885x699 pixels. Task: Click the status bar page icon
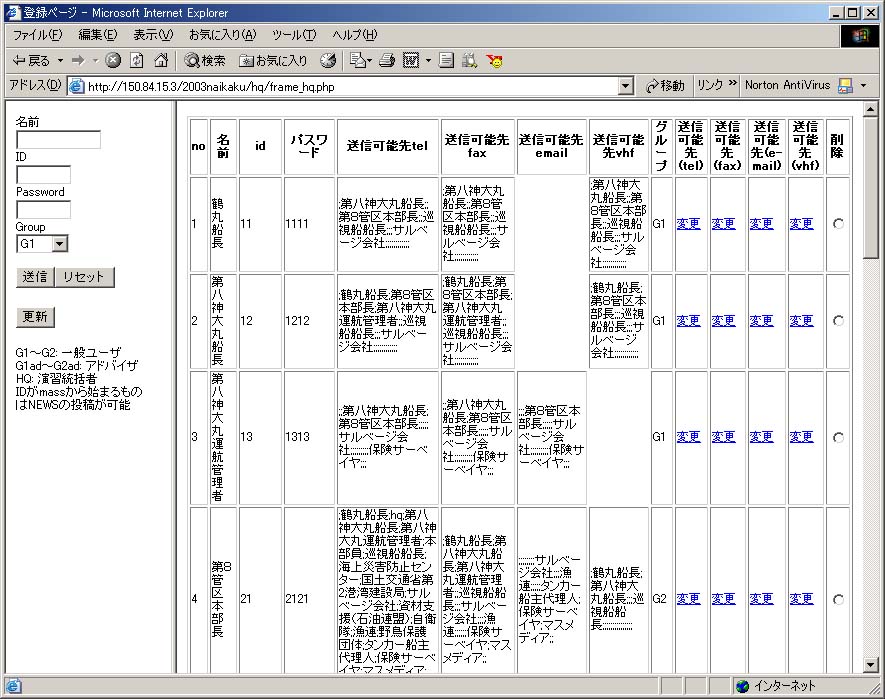click(x=14, y=686)
